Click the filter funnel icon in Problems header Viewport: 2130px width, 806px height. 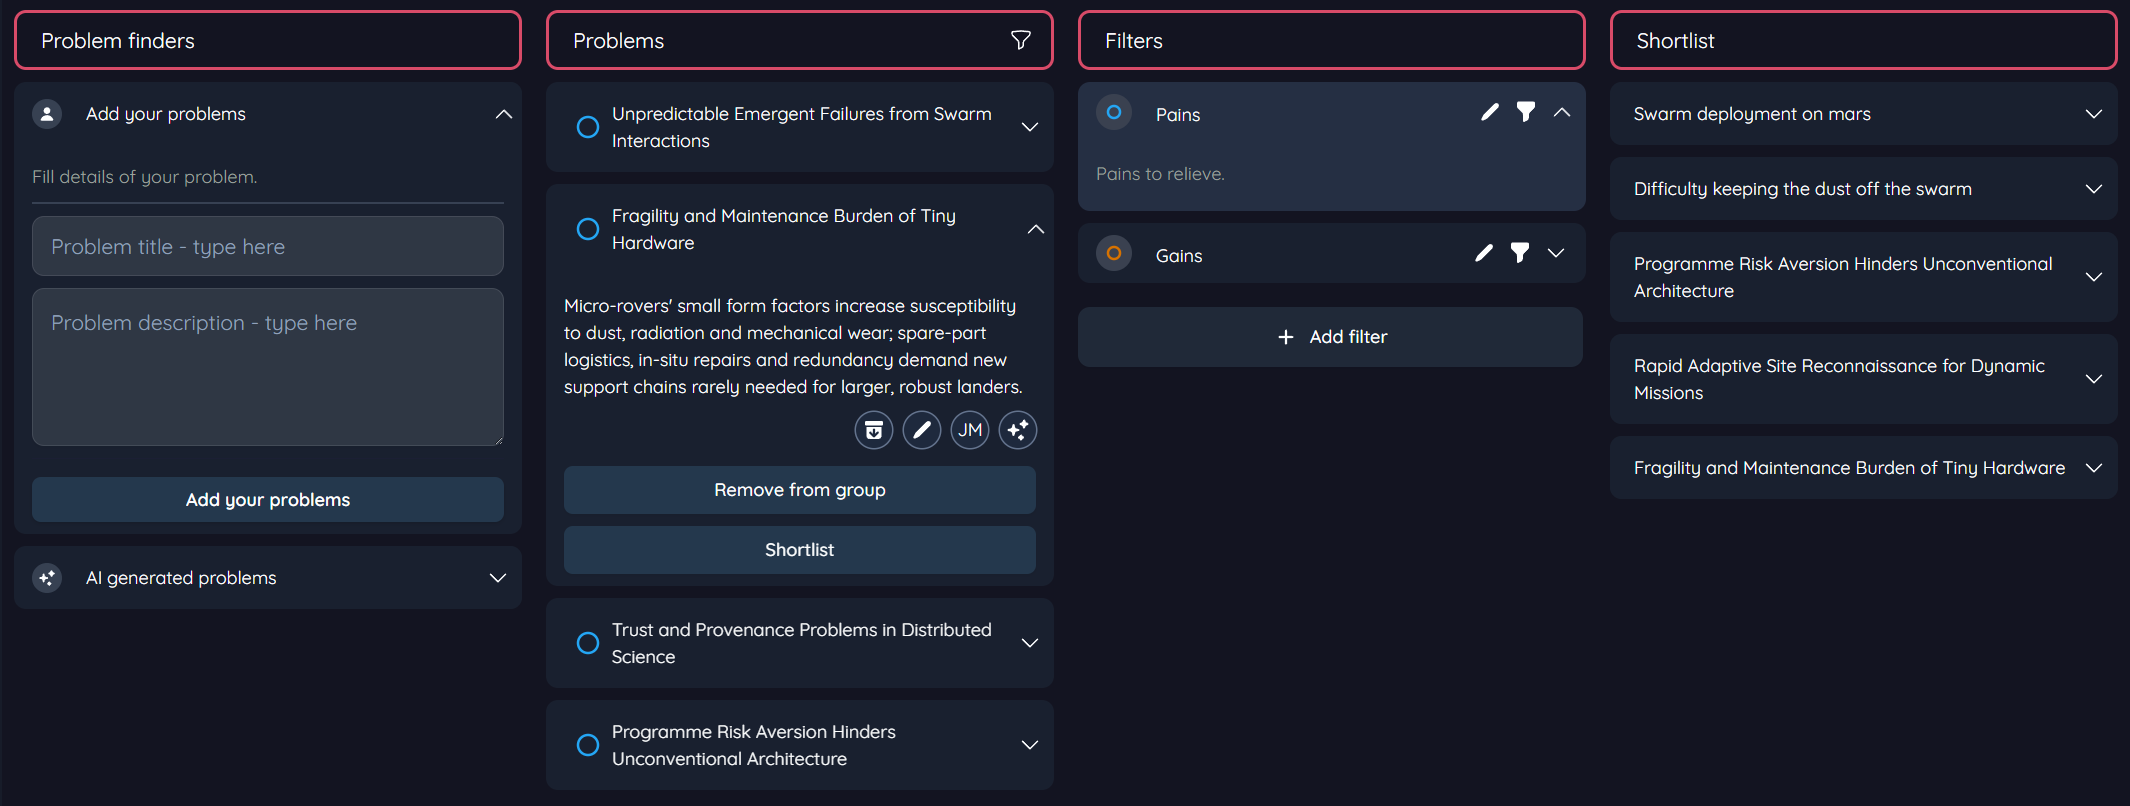(x=1020, y=40)
